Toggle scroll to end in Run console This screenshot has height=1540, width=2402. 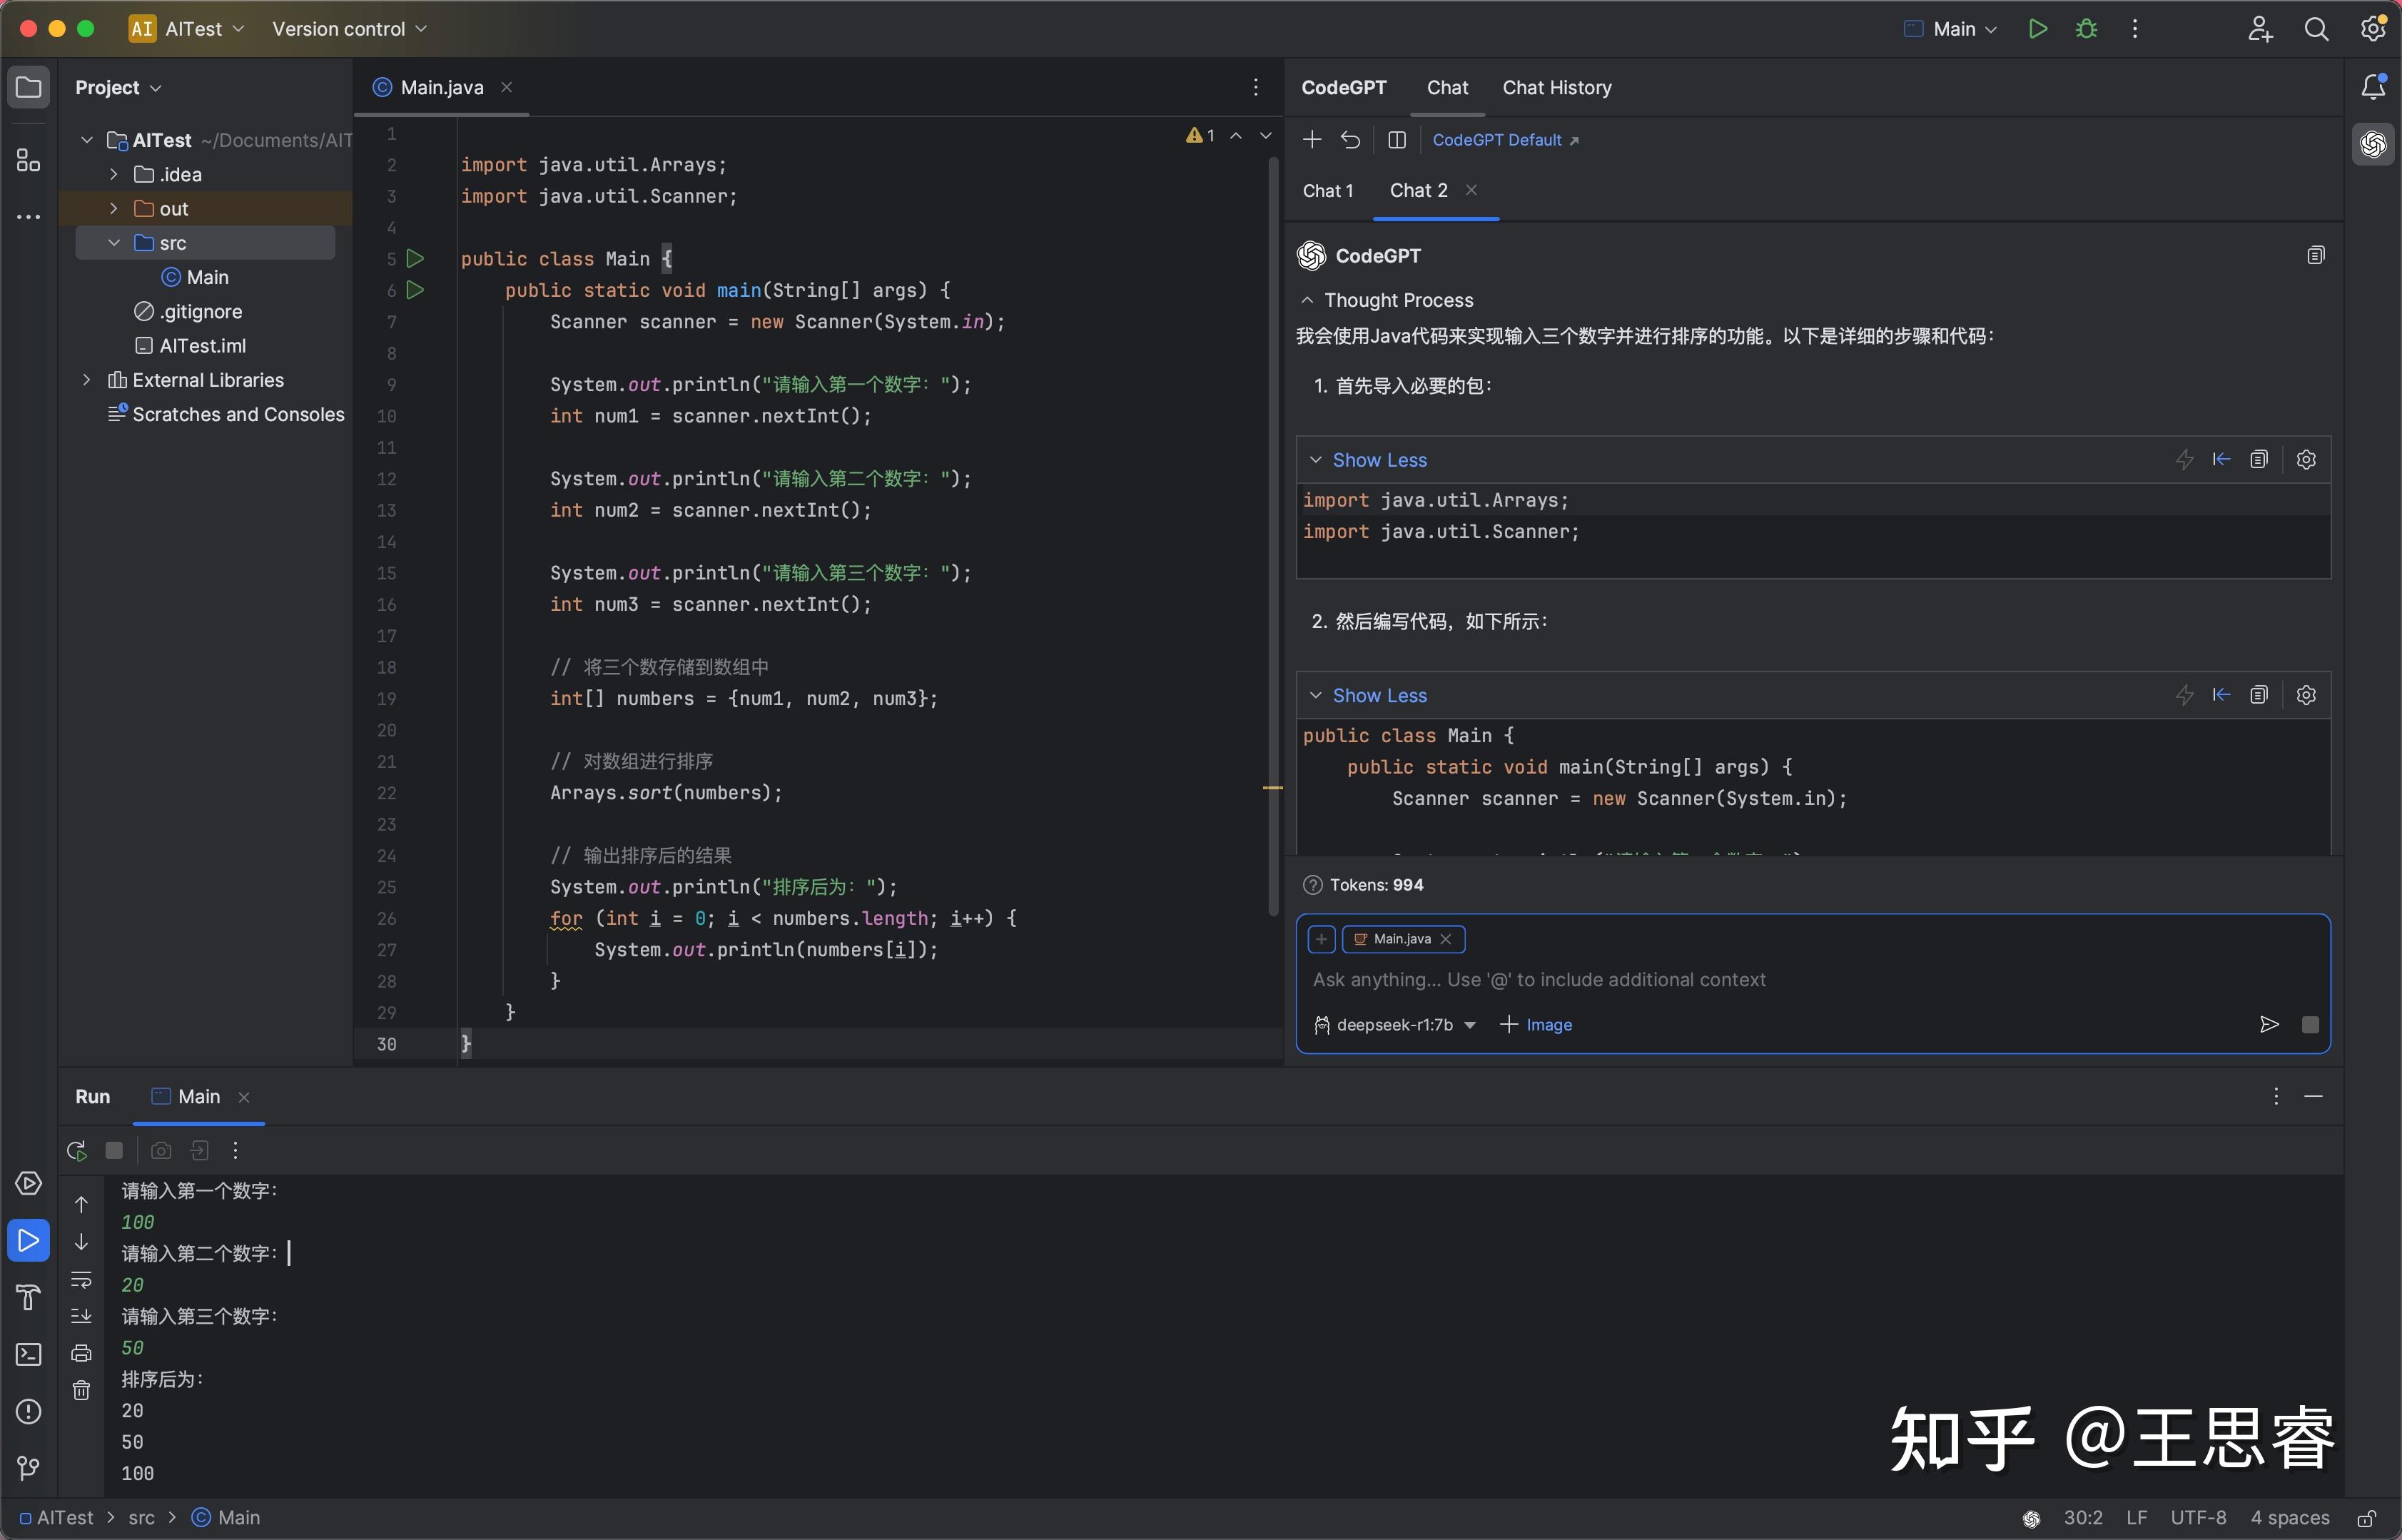pos(82,1316)
